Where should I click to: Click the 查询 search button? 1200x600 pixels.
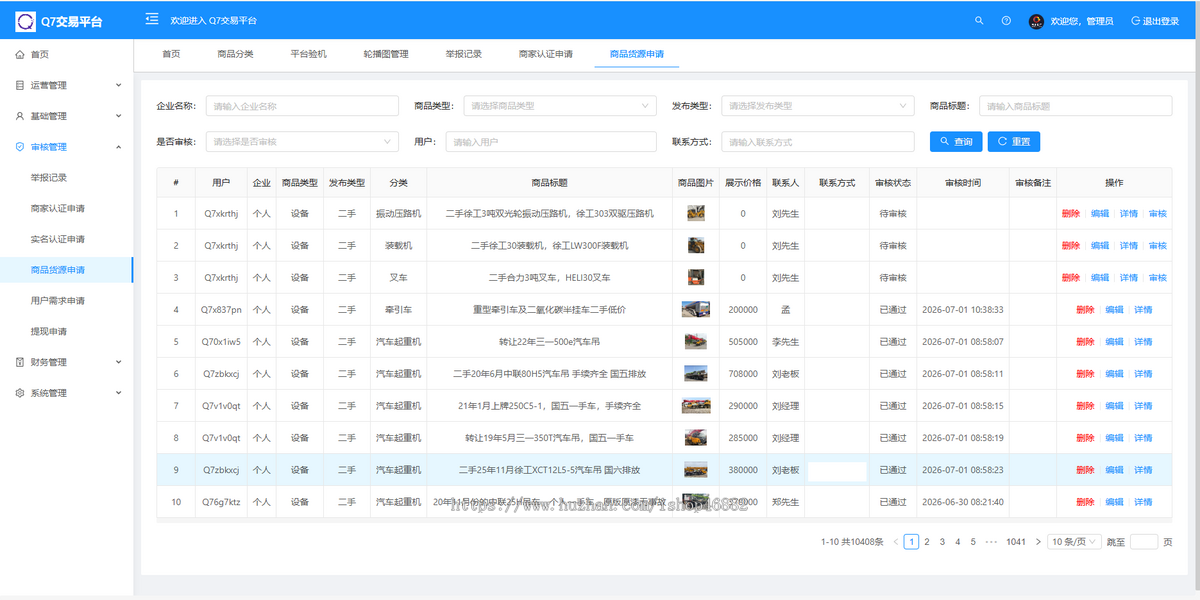point(956,142)
